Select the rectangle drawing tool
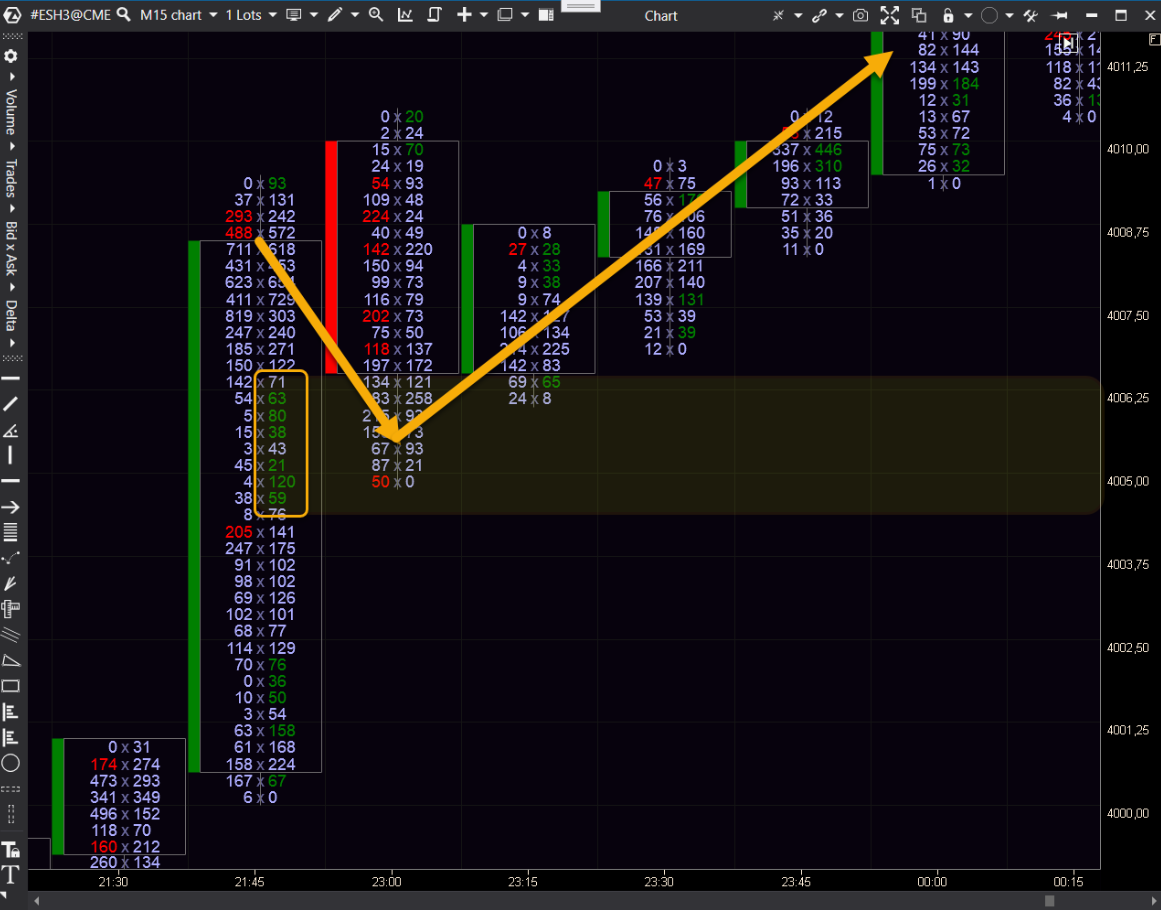The width and height of the screenshot is (1161, 910). [x=11, y=686]
